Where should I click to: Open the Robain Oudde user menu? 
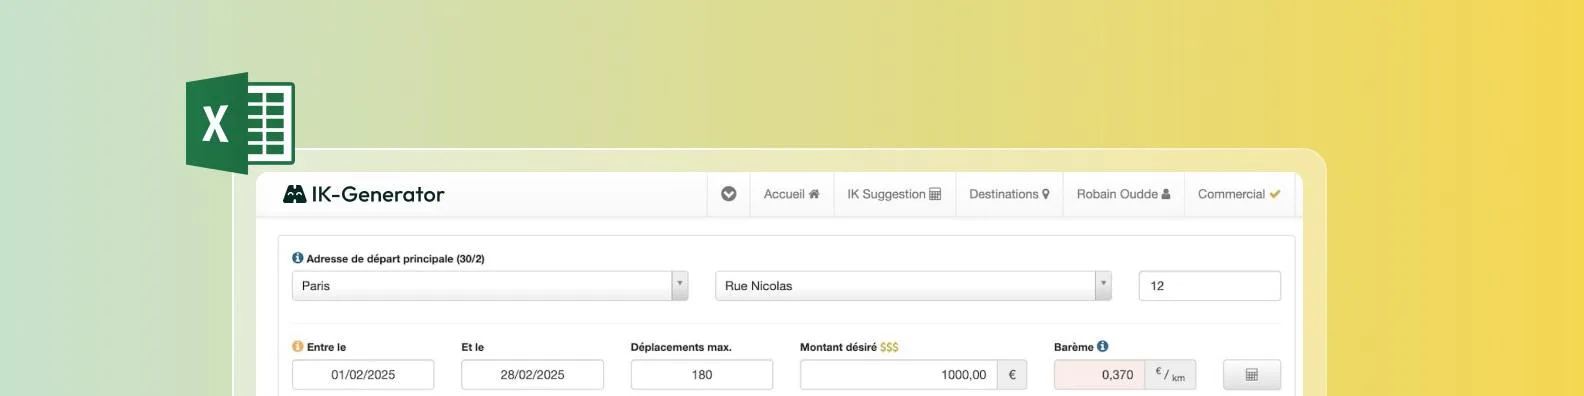click(x=1123, y=194)
